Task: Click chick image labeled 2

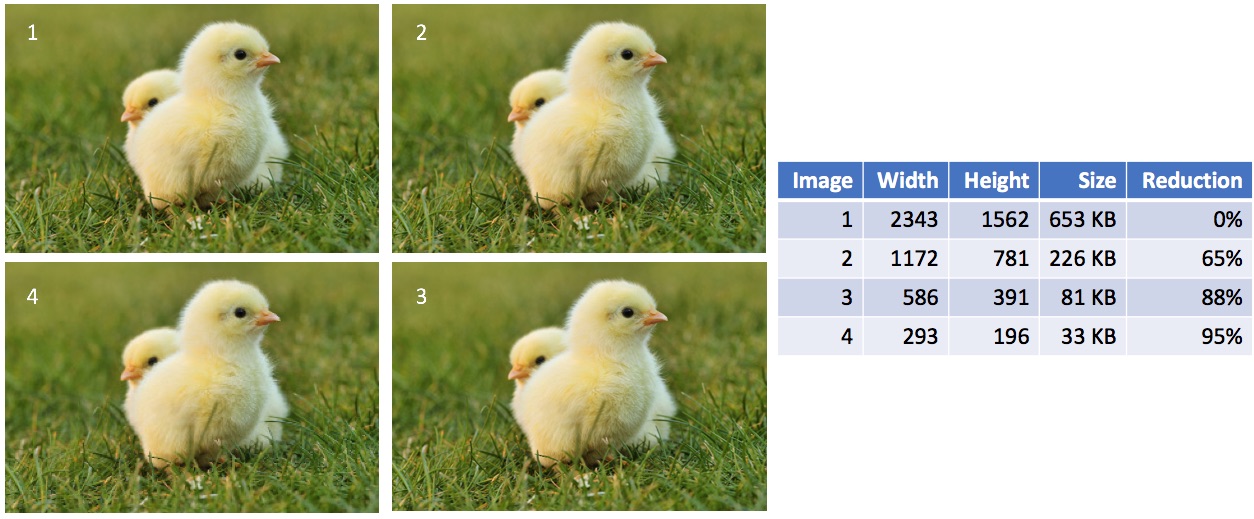Action: (579, 128)
